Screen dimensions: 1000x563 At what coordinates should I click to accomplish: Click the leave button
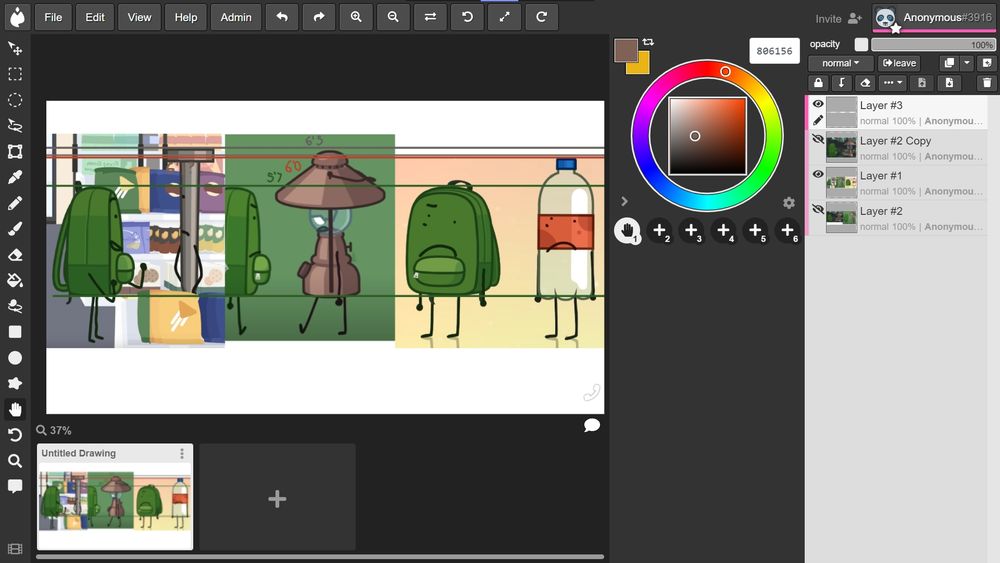pyautogui.click(x=899, y=63)
